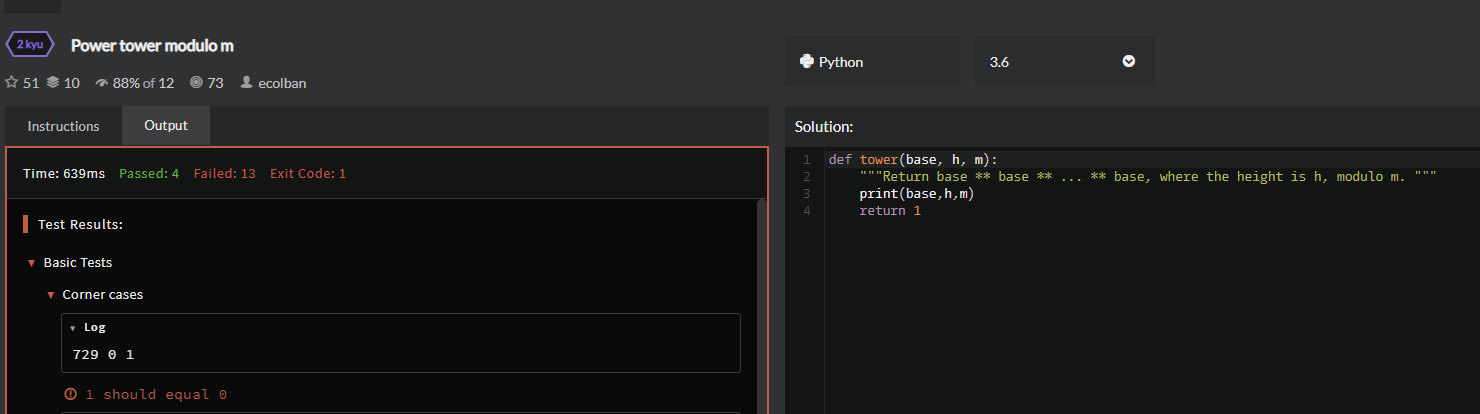The height and width of the screenshot is (414, 1480).
Task: Switch to the Instructions tab
Action: [x=63, y=126]
